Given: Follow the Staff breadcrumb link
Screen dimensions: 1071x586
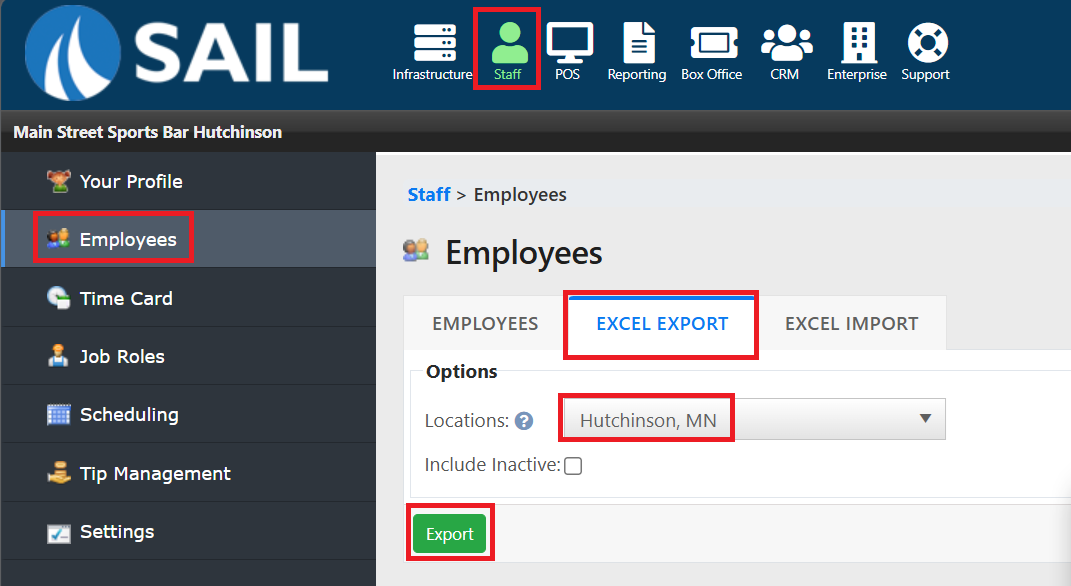Looking at the screenshot, I should coord(428,195).
